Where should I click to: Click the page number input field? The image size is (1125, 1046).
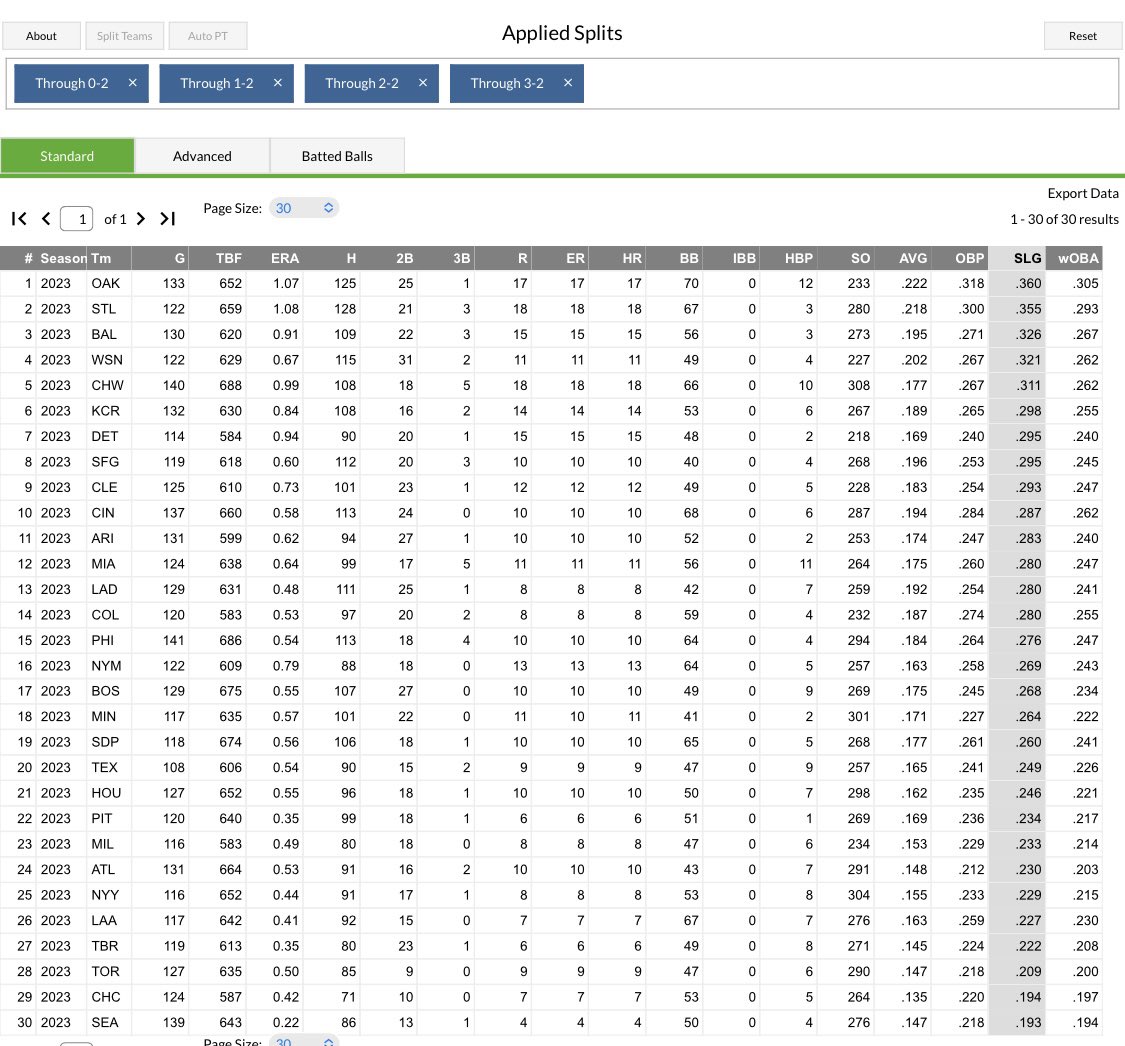(77, 219)
